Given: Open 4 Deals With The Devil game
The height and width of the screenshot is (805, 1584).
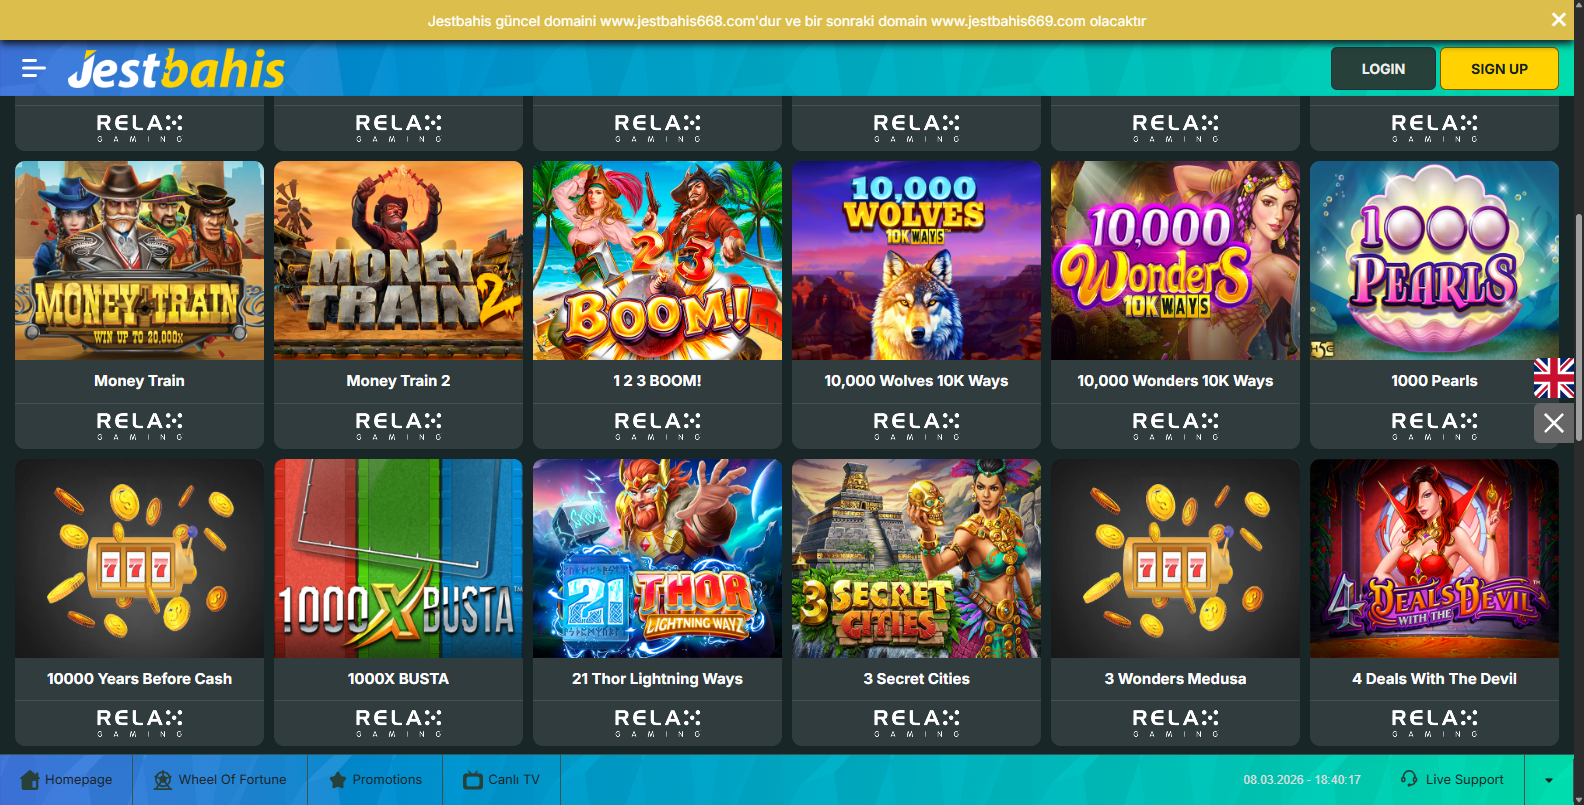Looking at the screenshot, I should [x=1434, y=558].
